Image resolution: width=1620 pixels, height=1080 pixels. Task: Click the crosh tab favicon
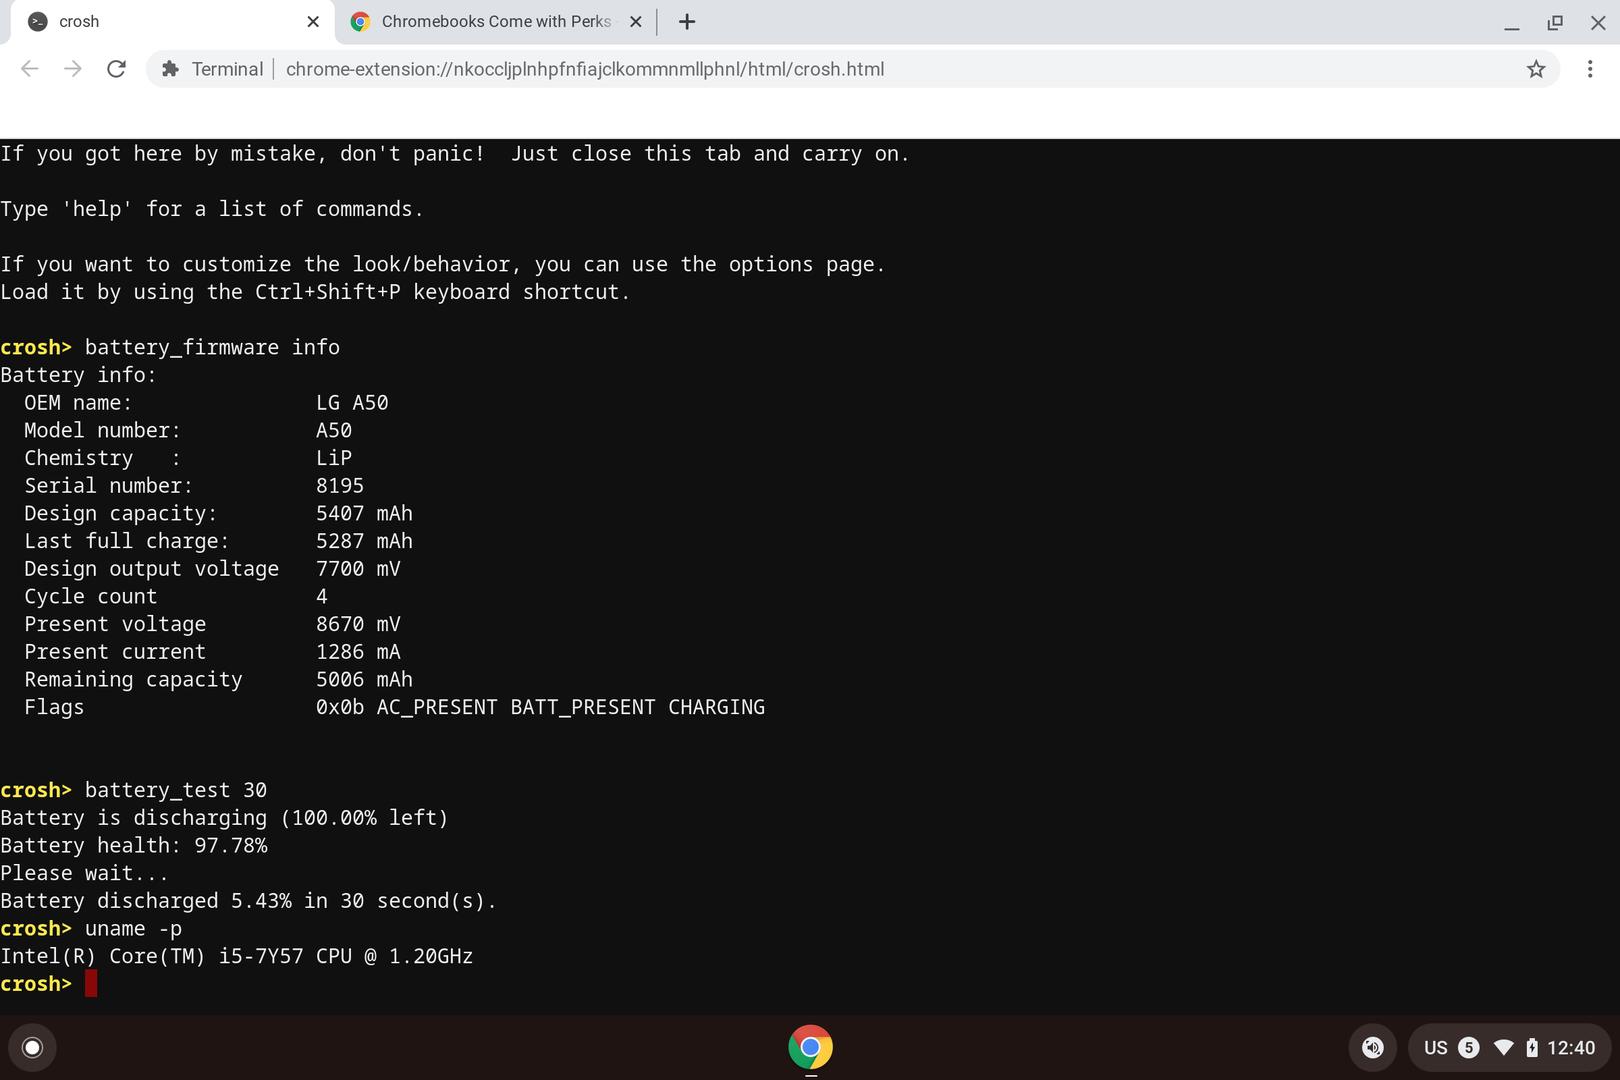coord(37,22)
